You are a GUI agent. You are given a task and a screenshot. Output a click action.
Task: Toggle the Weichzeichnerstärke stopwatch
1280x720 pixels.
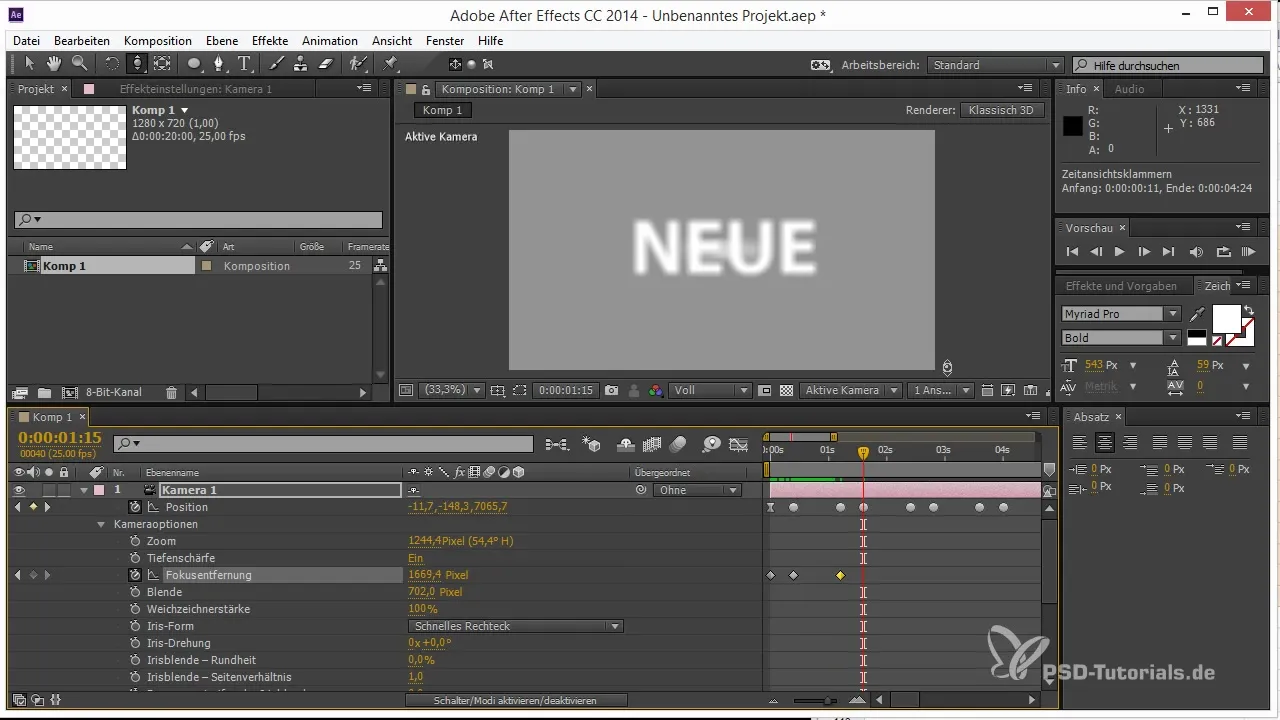[x=135, y=609]
